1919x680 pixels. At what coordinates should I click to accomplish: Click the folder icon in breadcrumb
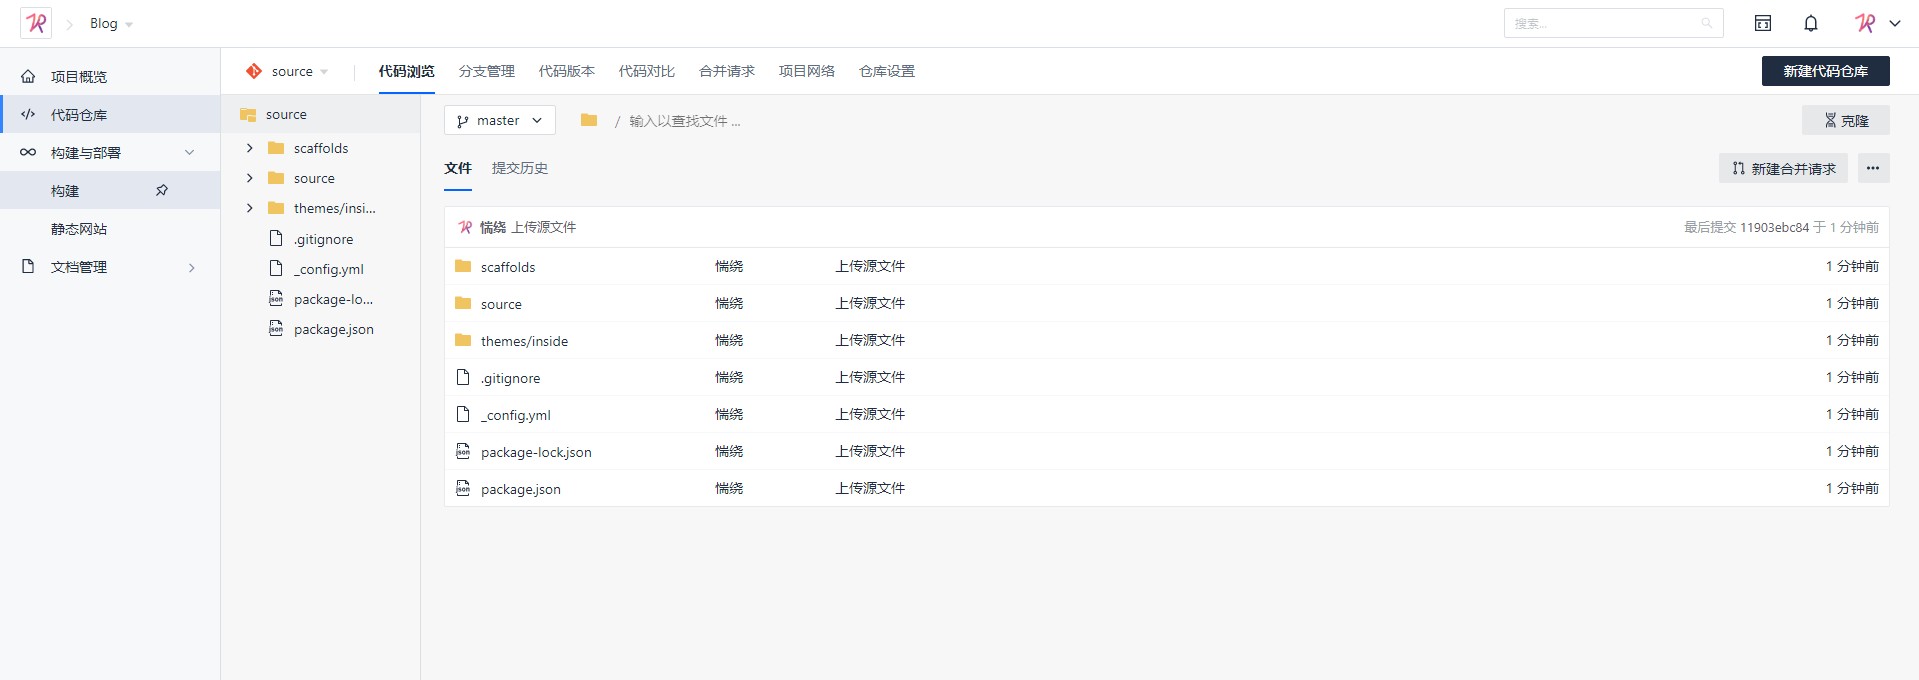[x=589, y=120]
